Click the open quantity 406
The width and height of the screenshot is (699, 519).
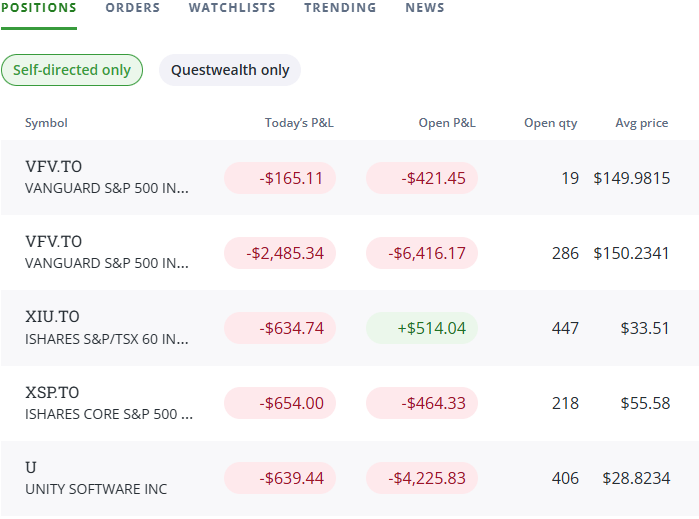tap(565, 478)
